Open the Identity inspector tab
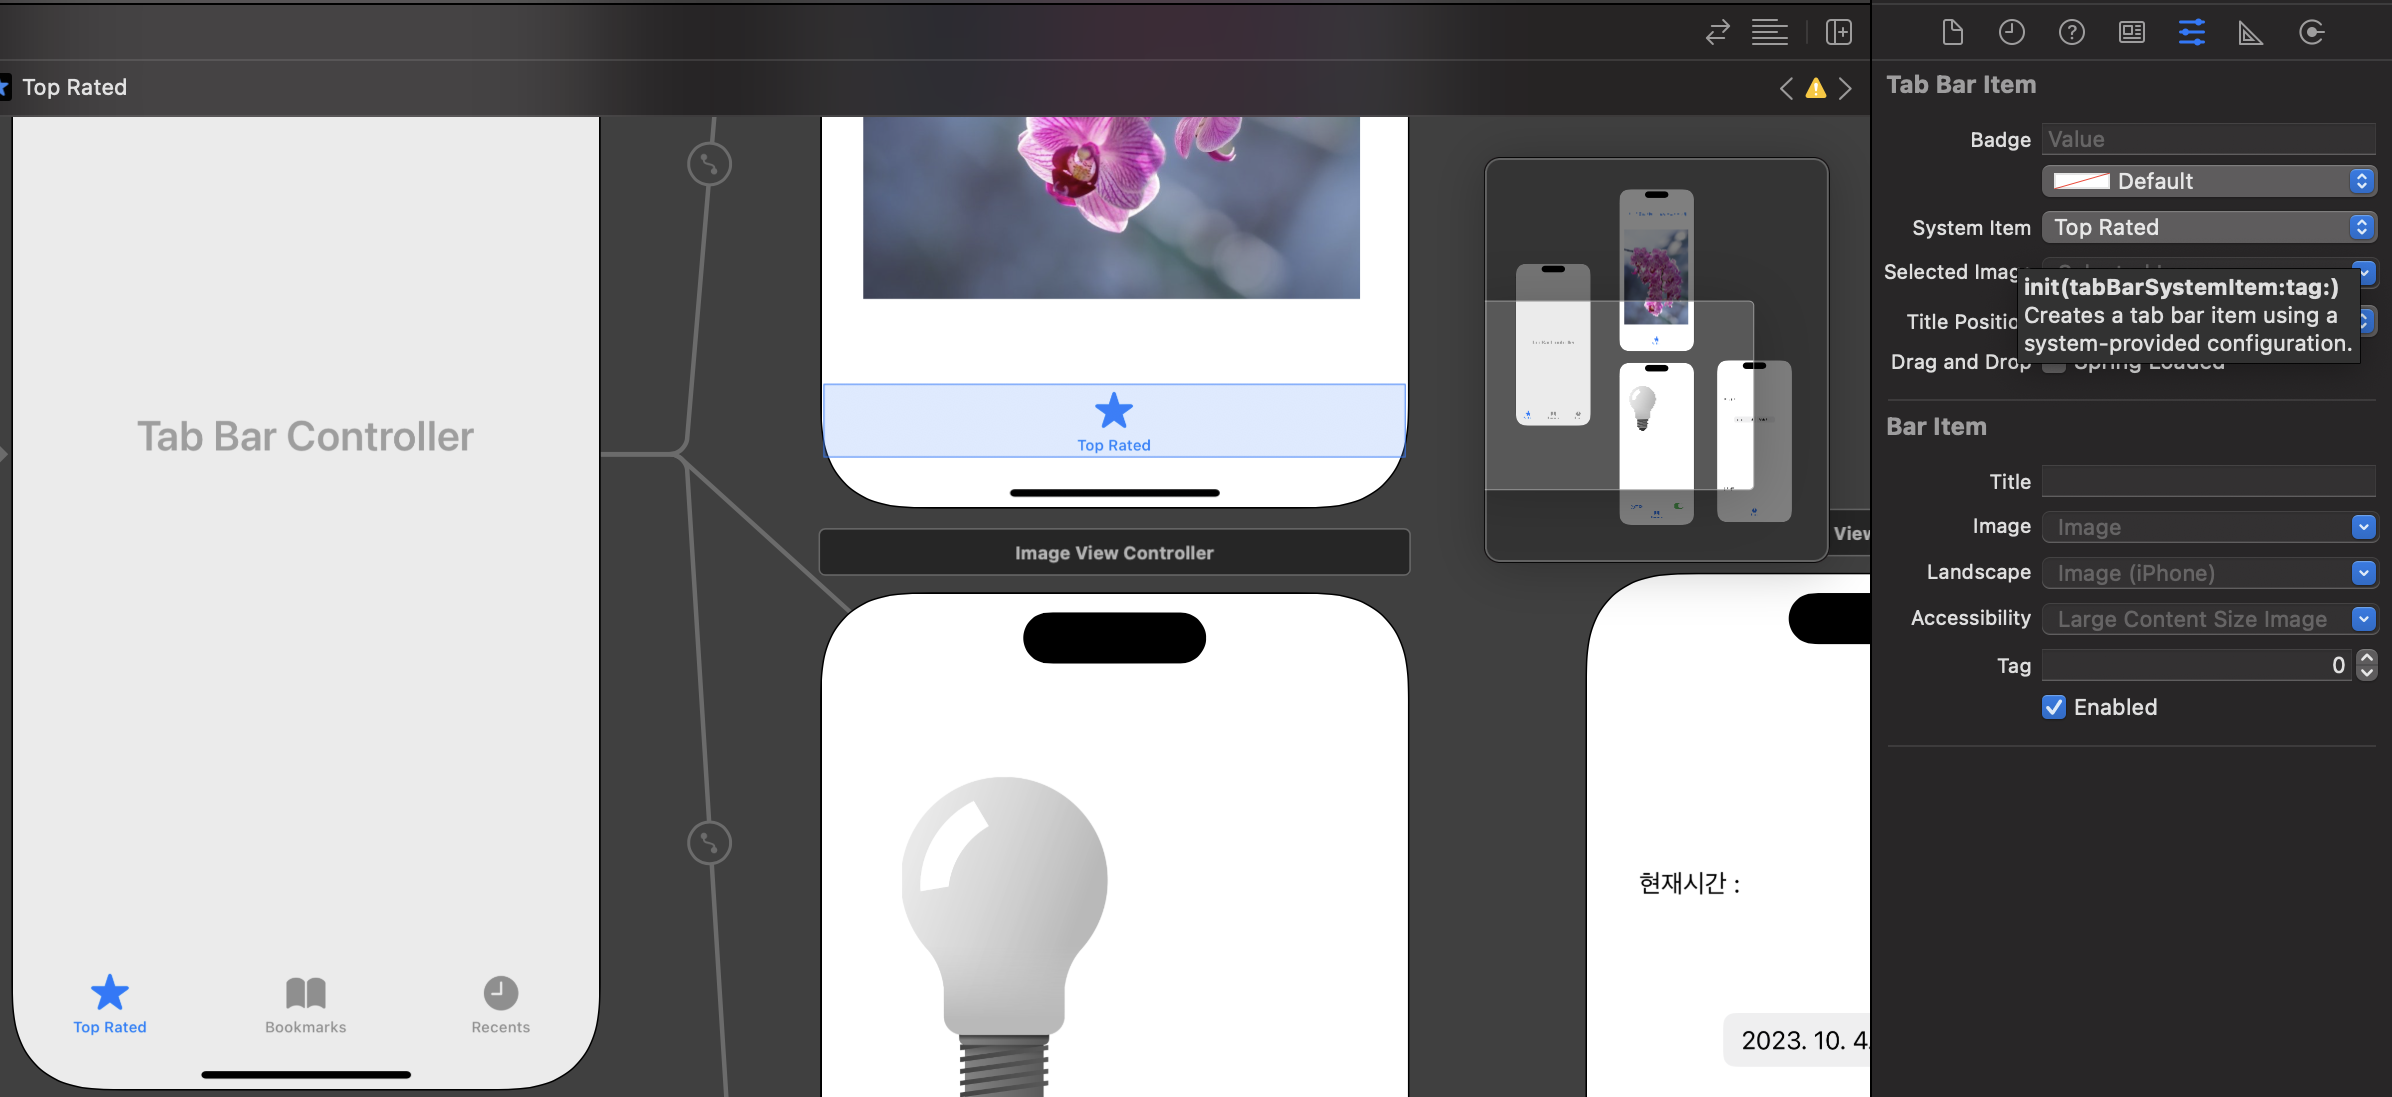The width and height of the screenshot is (2392, 1097). coord(2131,32)
